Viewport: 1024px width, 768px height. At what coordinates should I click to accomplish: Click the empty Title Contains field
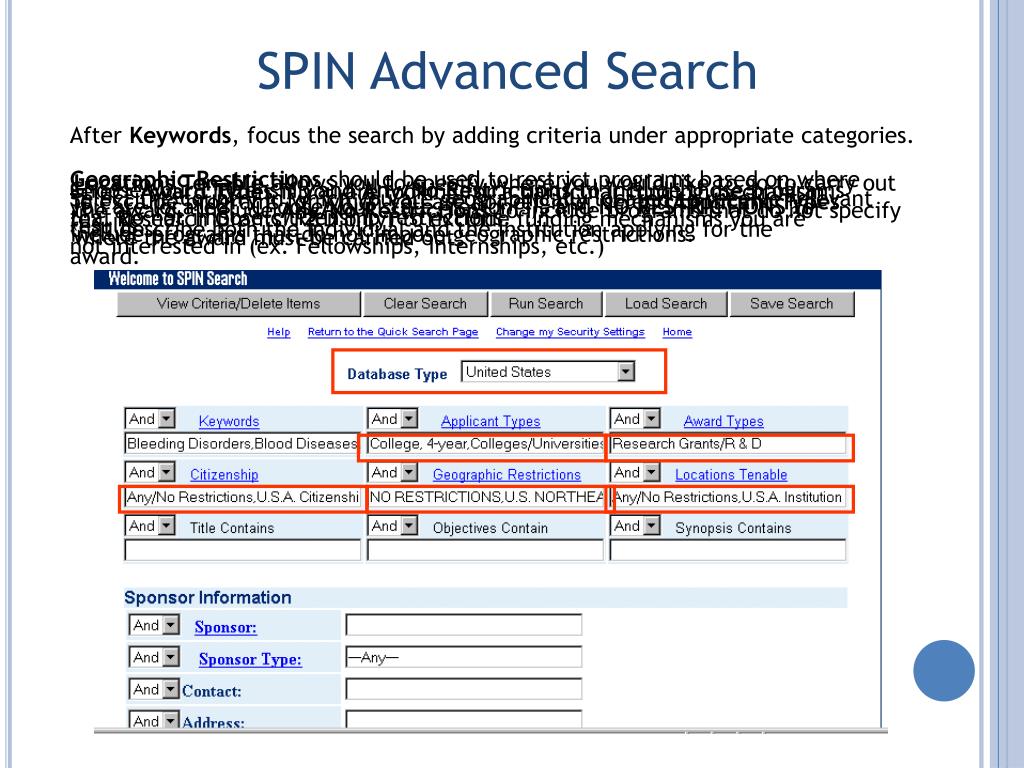click(242, 551)
